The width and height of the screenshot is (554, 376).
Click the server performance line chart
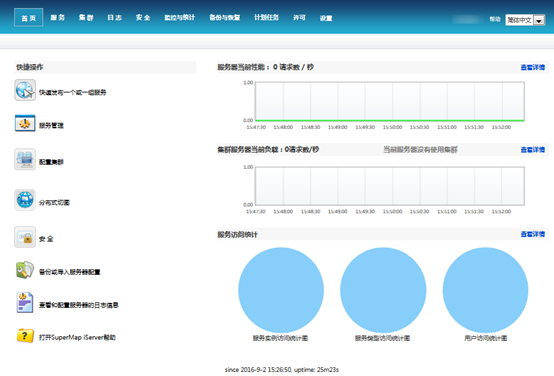390,101
